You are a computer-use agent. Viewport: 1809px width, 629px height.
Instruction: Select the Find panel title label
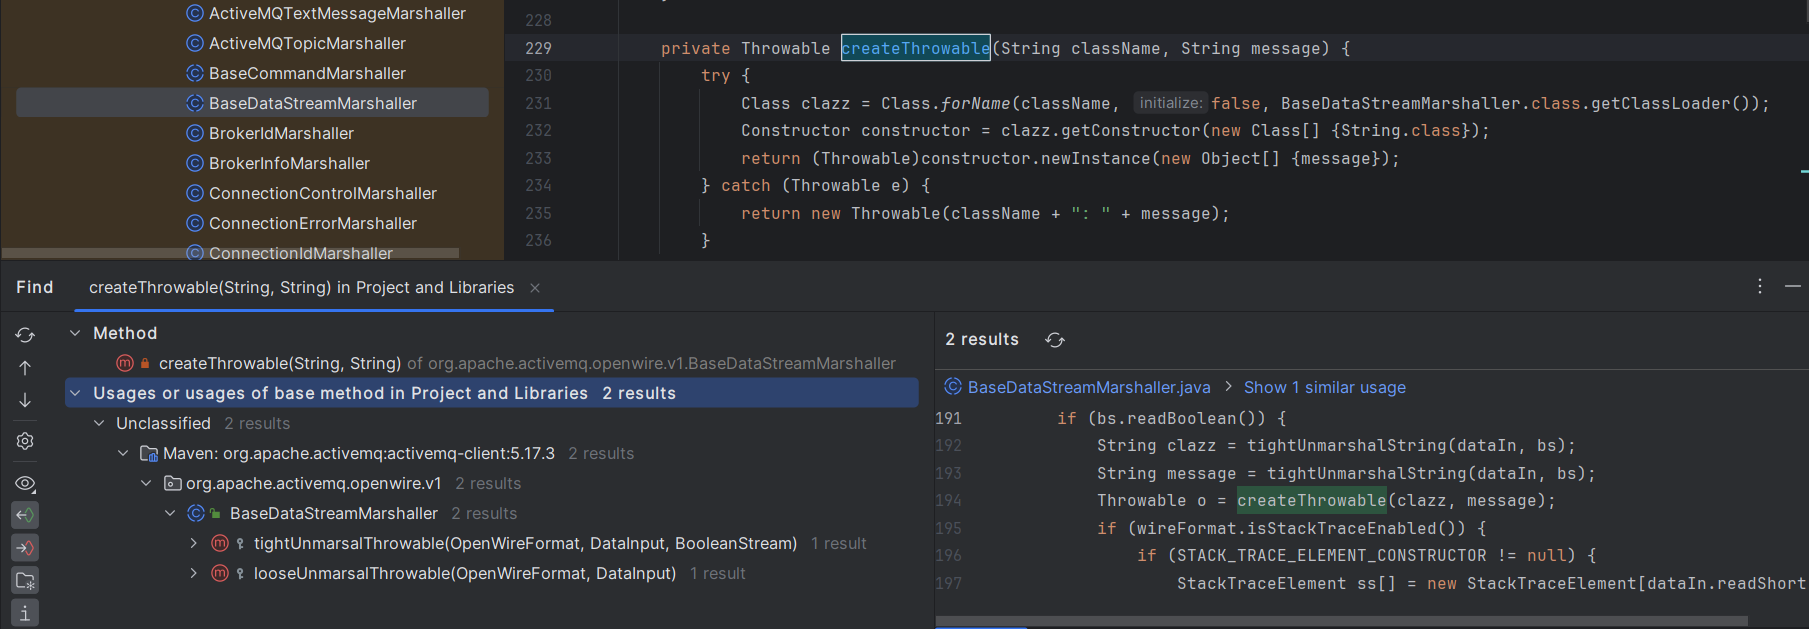pos(35,287)
